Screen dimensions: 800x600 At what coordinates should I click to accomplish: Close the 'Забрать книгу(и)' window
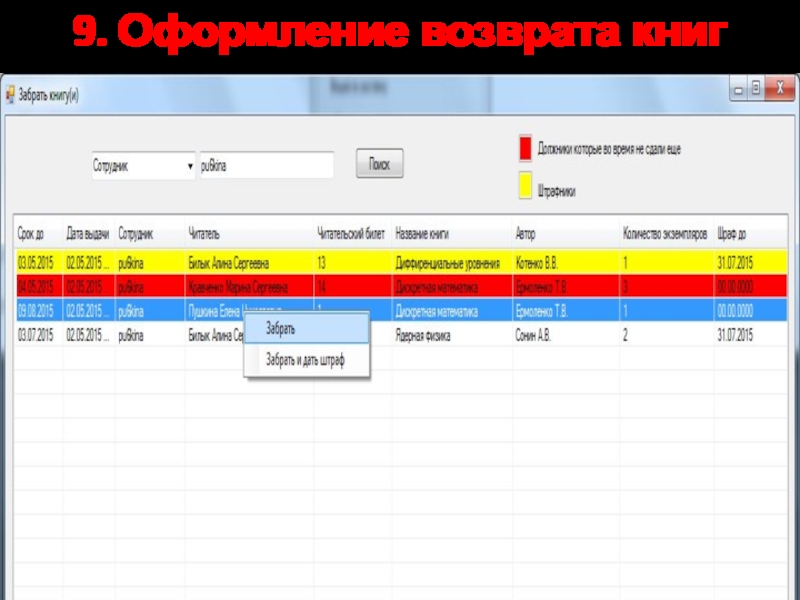(x=779, y=89)
